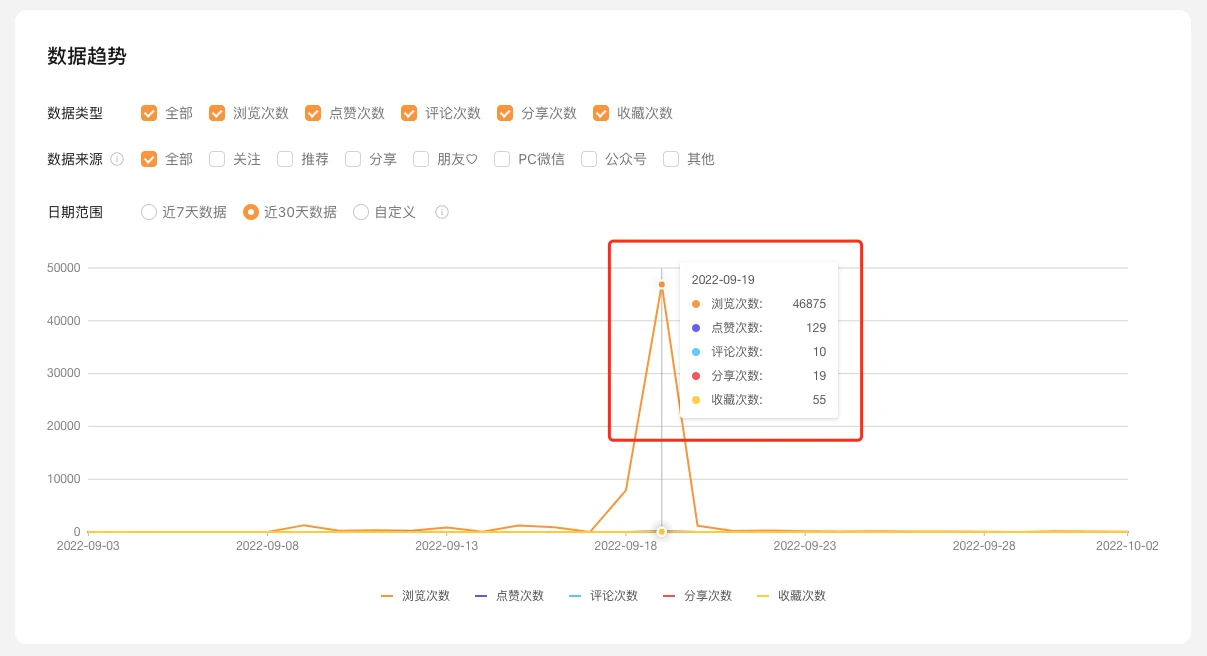1207x656 pixels.
Task: Uncheck 点赞次数 checkbox
Action: tap(313, 113)
